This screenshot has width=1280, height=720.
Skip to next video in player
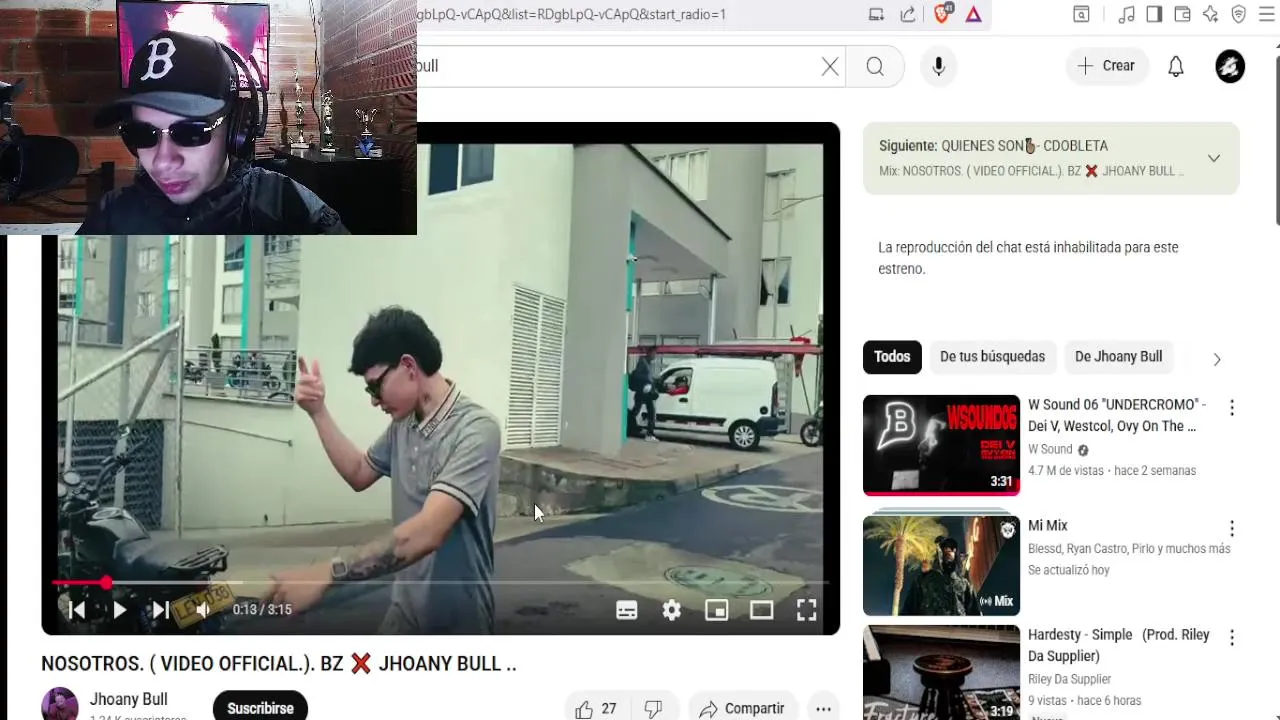160,609
